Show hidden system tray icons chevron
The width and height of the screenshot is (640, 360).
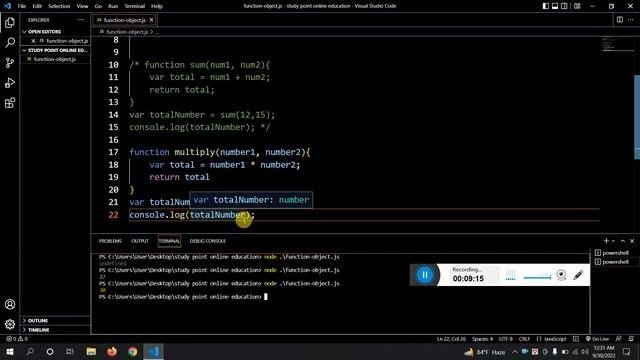pyautogui.click(x=515, y=351)
